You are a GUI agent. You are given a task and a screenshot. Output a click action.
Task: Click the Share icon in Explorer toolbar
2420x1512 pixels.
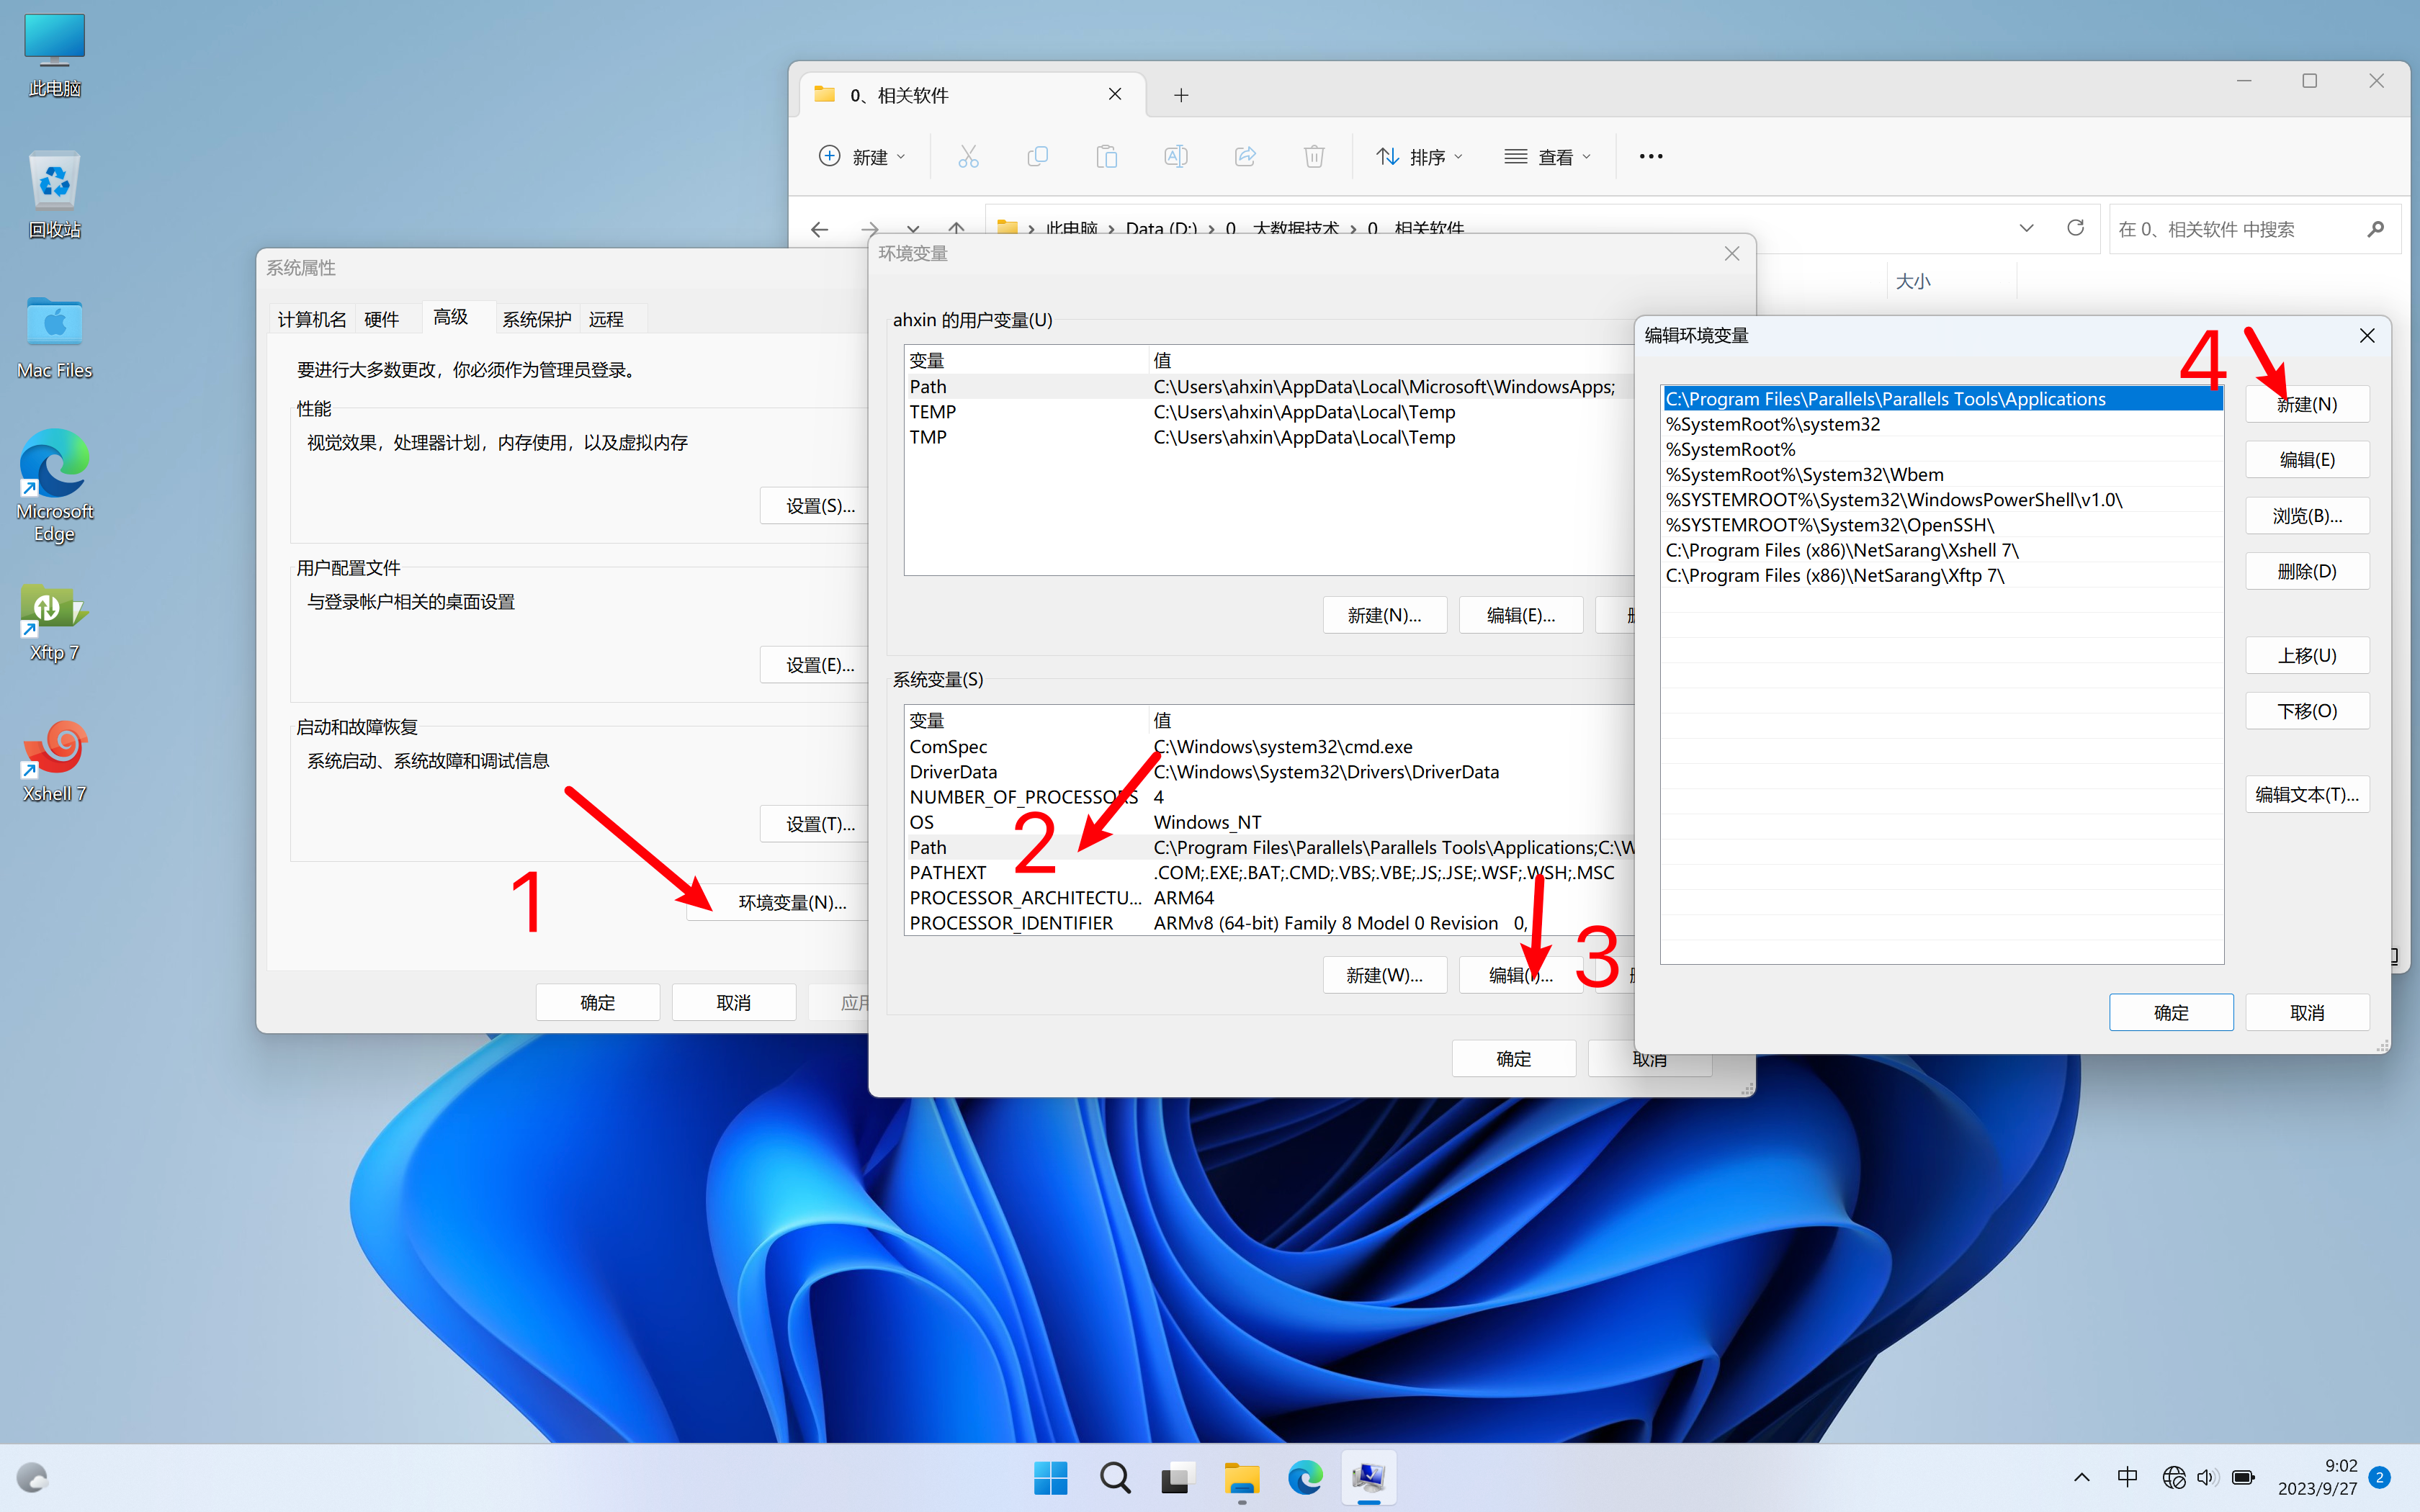pyautogui.click(x=1245, y=156)
